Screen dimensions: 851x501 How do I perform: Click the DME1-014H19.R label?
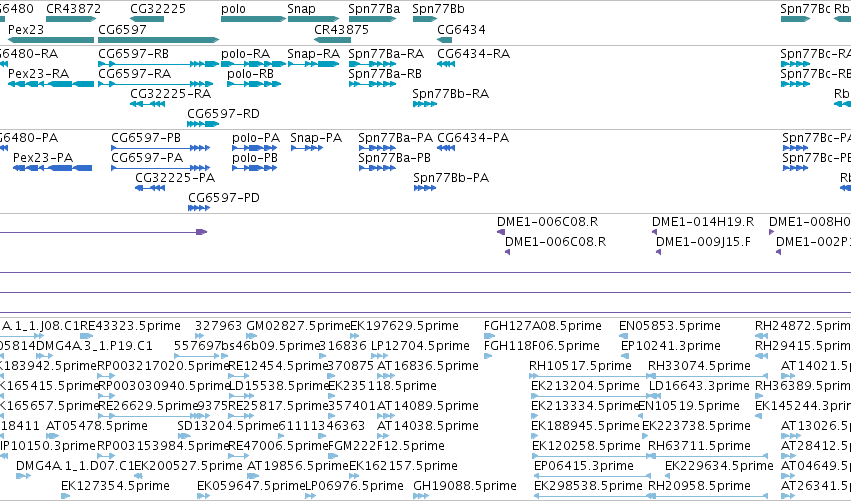point(703,222)
